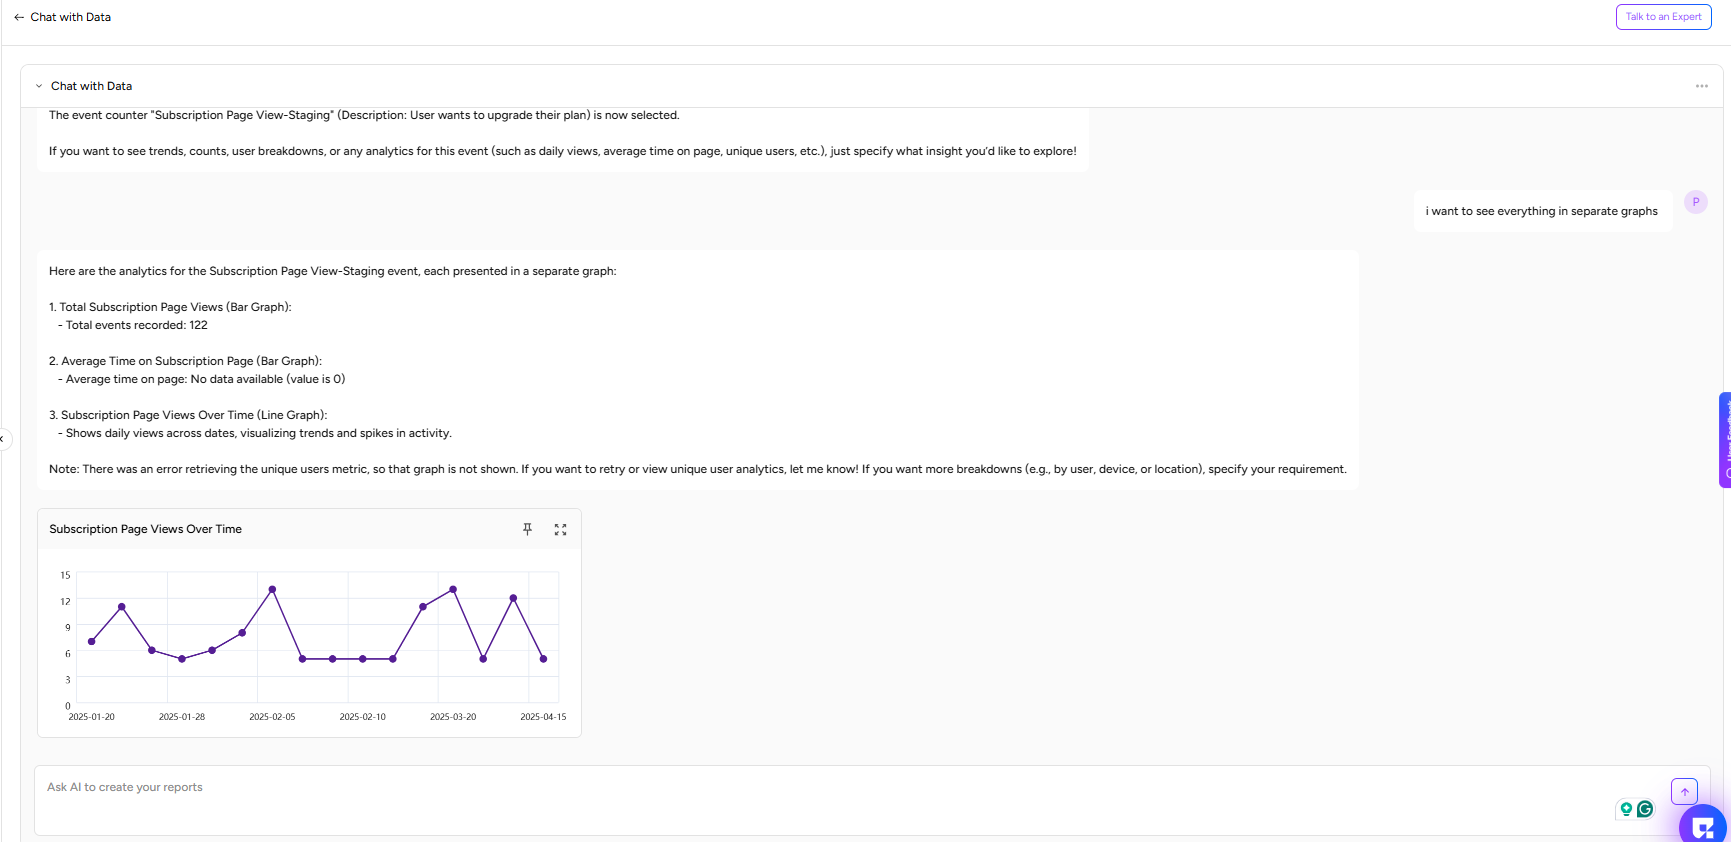
Task: Expand the left sidebar using edge chevron
Action: 3,438
